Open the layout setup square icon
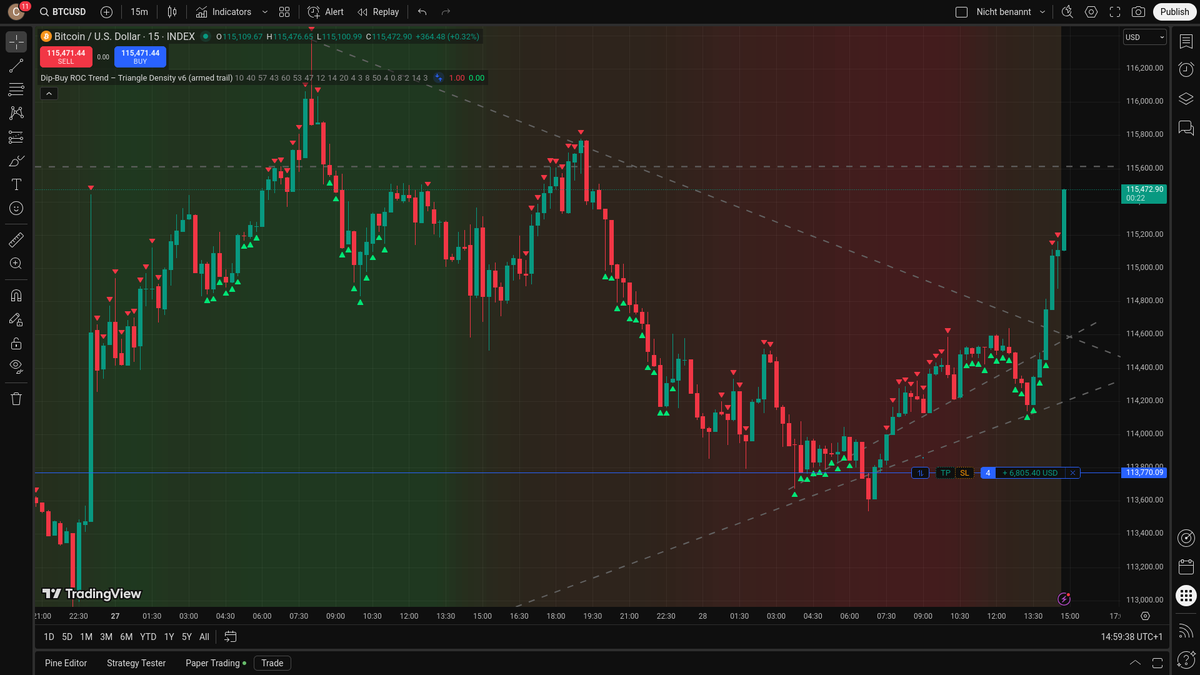This screenshot has width=1200, height=675. coord(962,12)
